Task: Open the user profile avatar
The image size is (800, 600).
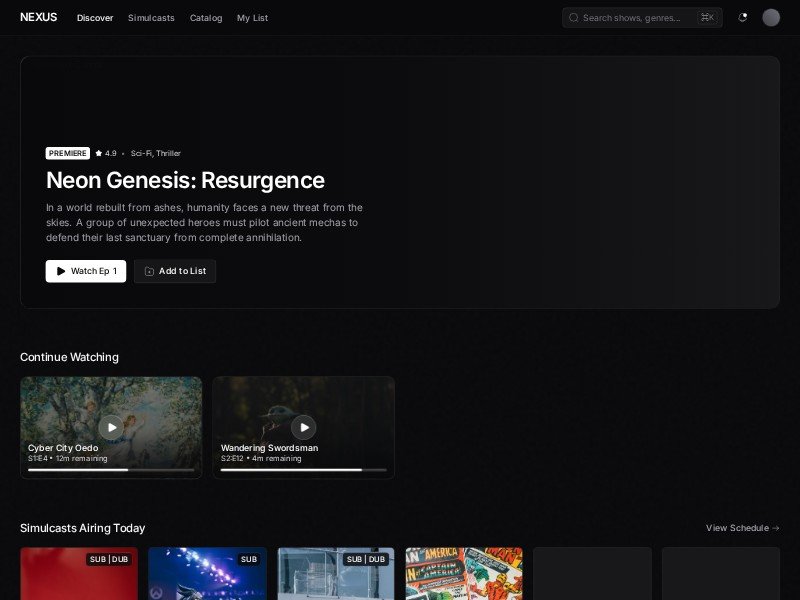Action: tap(771, 17)
